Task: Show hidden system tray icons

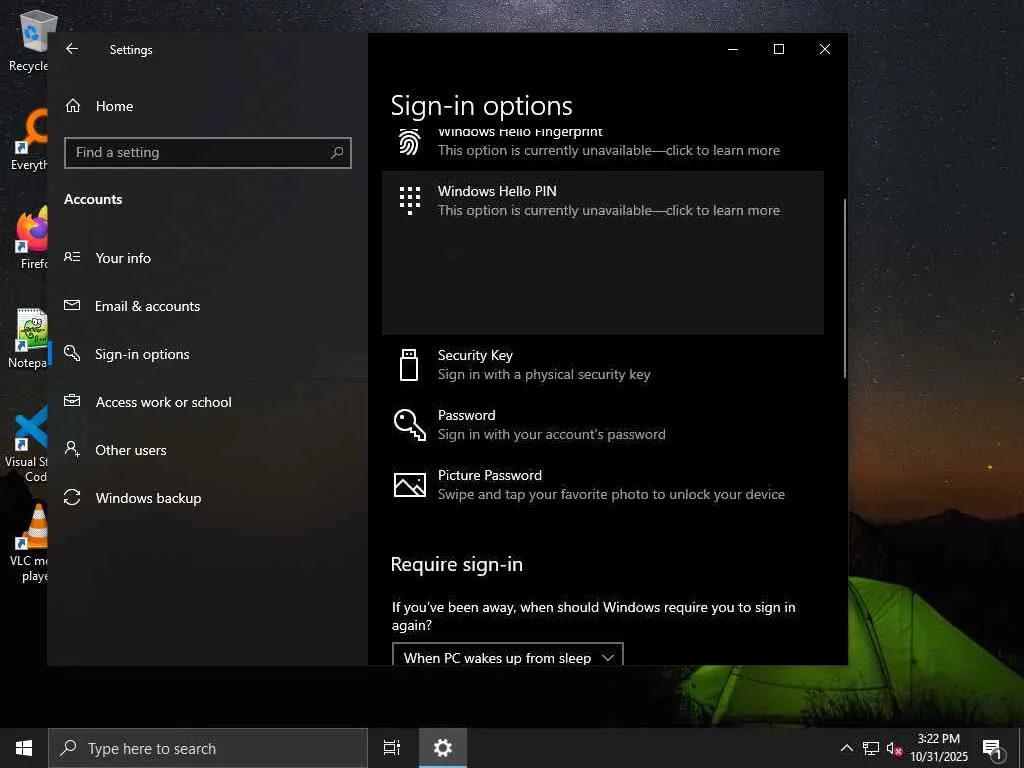Action: click(846, 748)
